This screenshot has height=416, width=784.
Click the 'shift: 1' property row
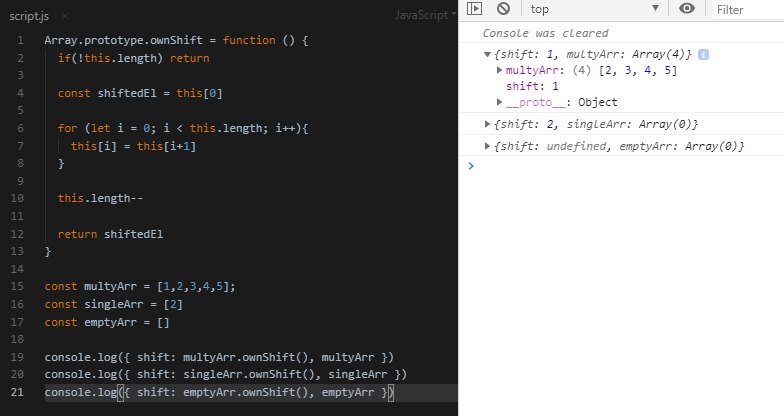[x=532, y=86]
